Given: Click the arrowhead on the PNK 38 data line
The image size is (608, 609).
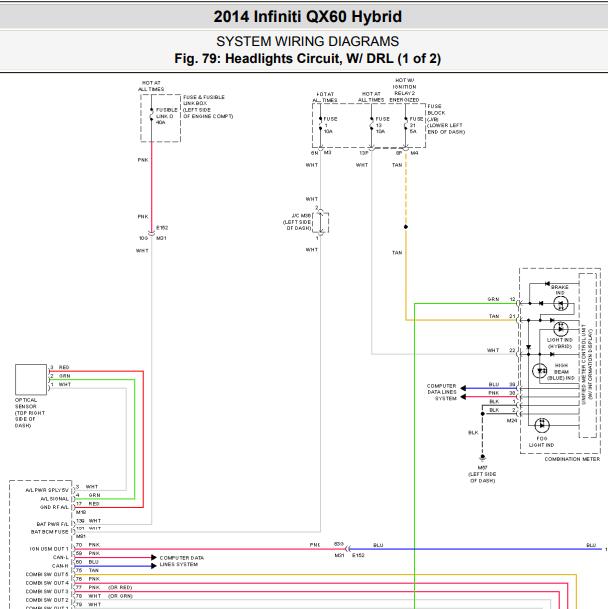Looking at the screenshot, I should coord(463,397).
